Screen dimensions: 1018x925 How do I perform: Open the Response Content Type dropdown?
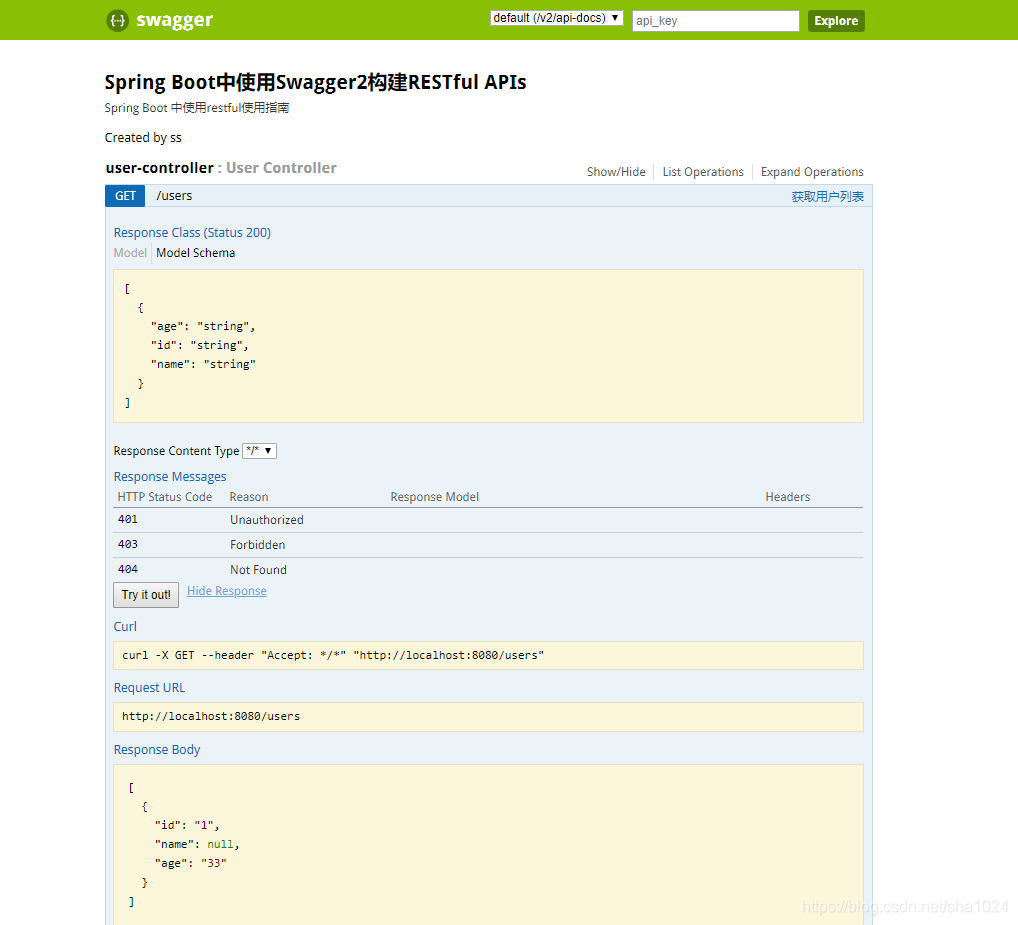click(260, 450)
